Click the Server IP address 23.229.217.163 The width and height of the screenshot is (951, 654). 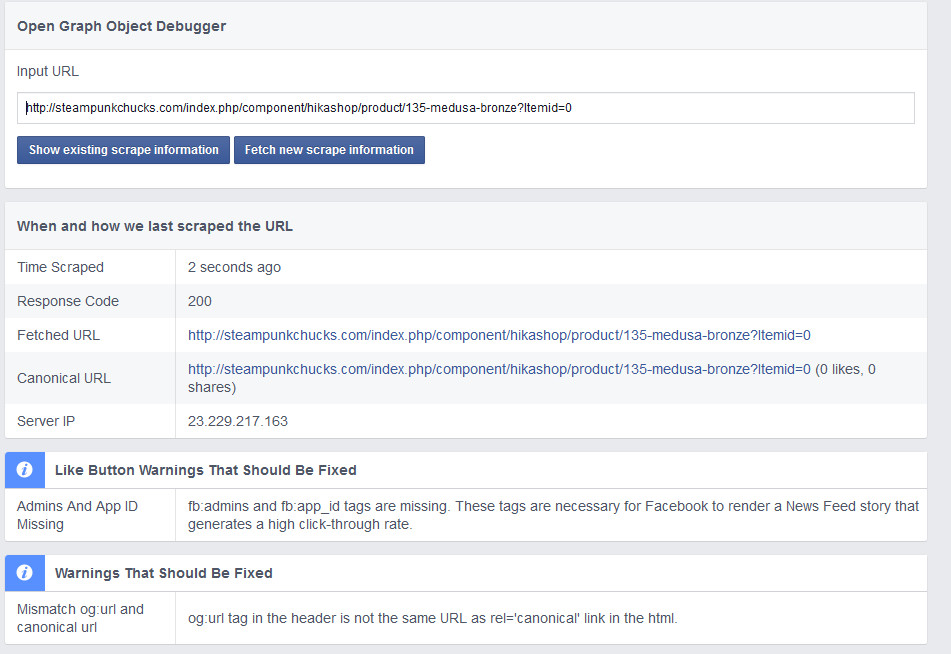coord(238,421)
